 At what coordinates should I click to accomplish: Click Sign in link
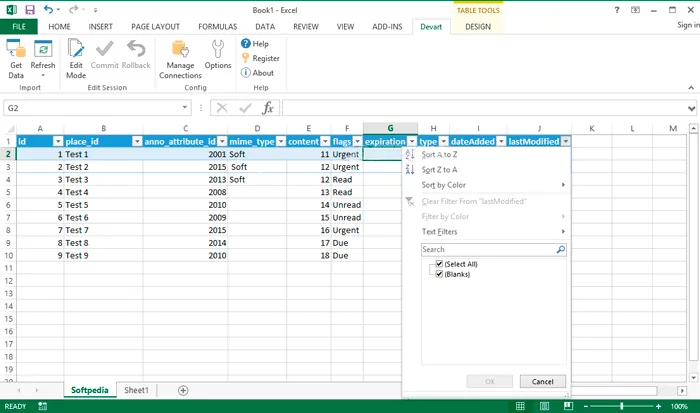point(688,25)
